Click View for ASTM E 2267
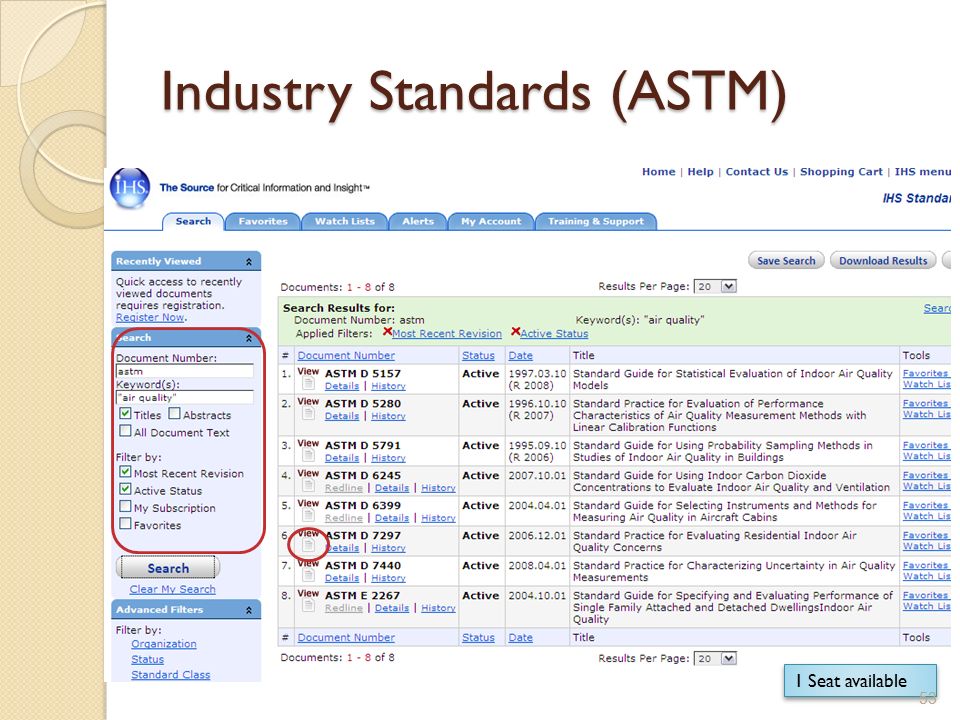The image size is (960, 720). point(308,593)
